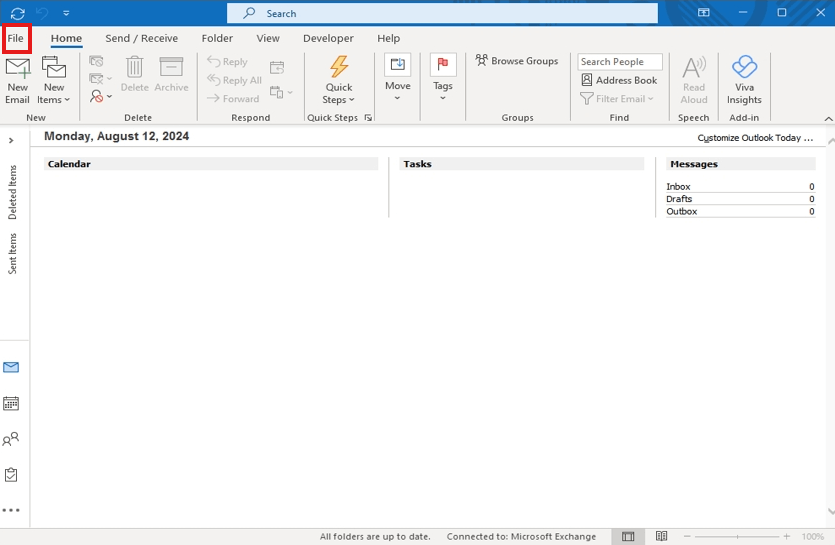Collapse the ribbon with the chevron
The image size is (835, 545).
click(x=828, y=118)
